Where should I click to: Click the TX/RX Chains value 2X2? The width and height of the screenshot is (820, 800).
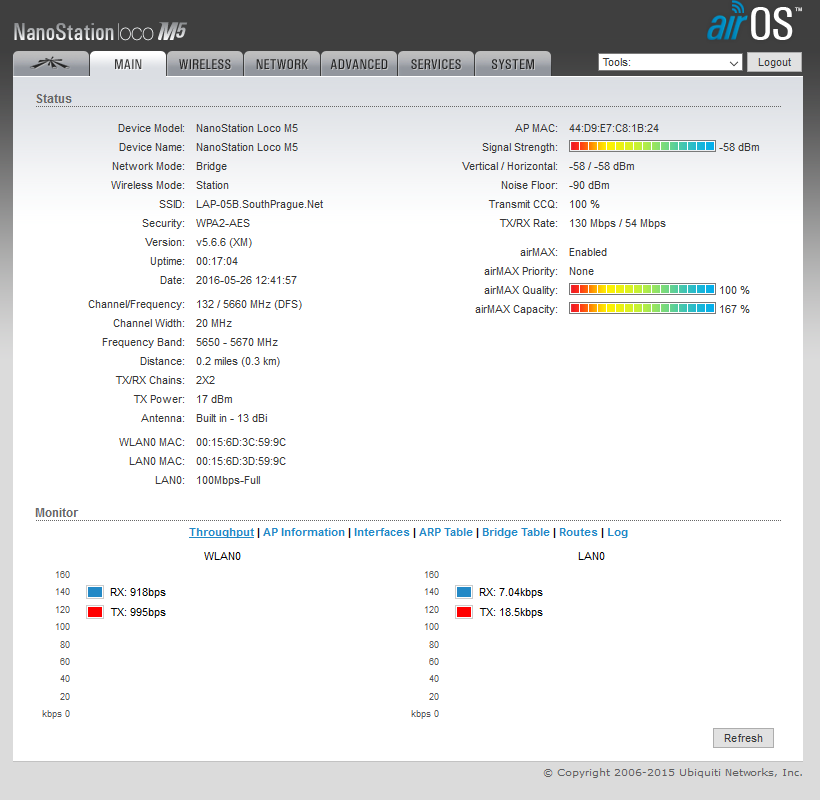206,380
